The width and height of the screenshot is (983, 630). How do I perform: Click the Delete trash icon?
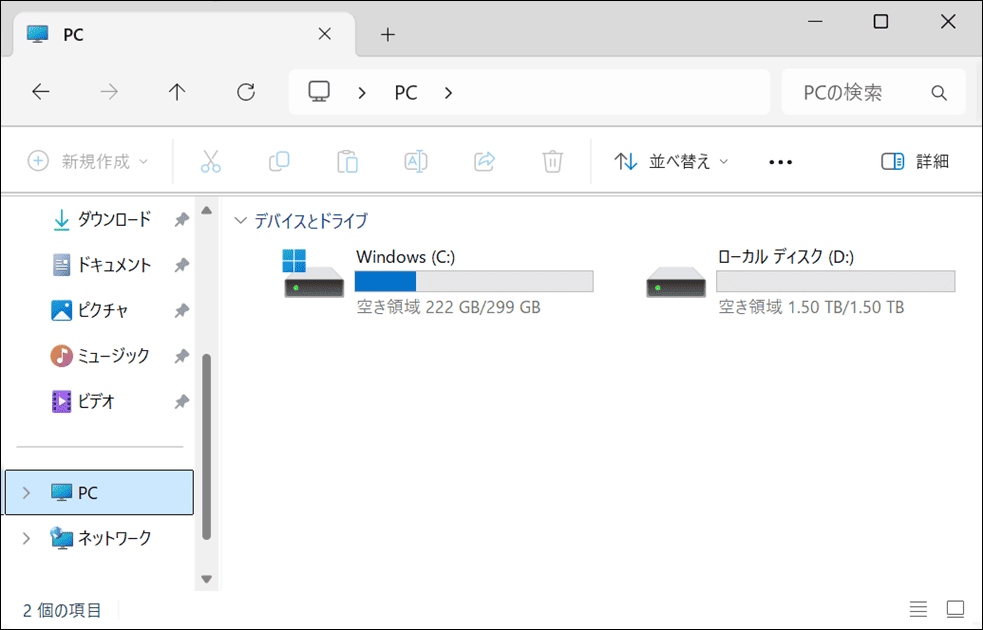[x=552, y=161]
